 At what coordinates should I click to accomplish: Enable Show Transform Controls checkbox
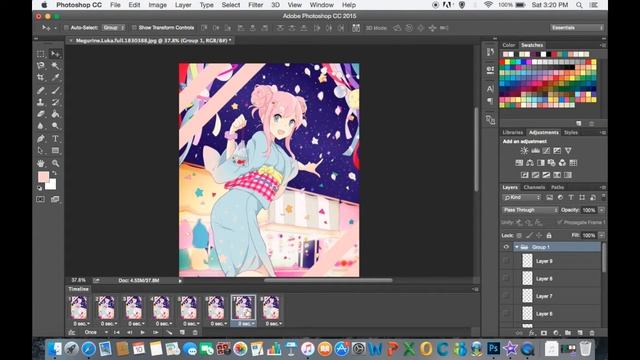point(134,28)
